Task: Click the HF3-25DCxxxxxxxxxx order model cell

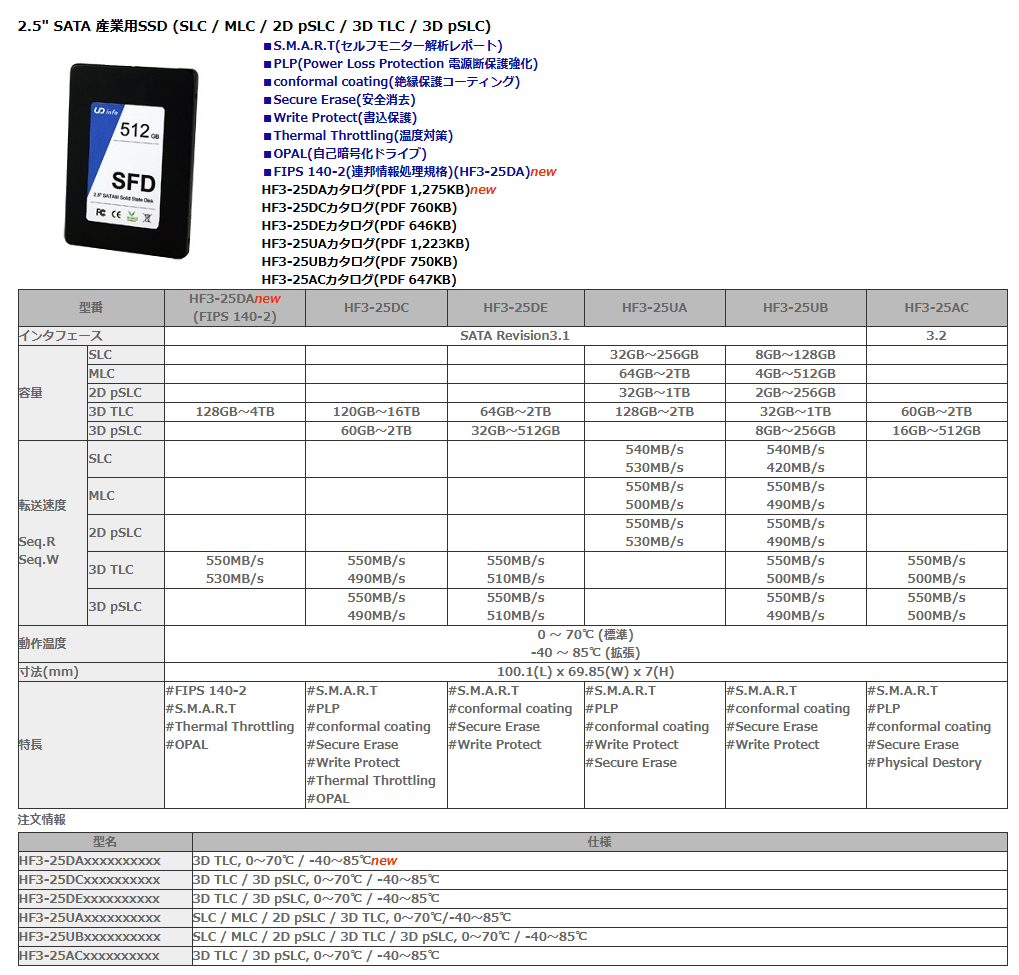Action: tap(105, 879)
